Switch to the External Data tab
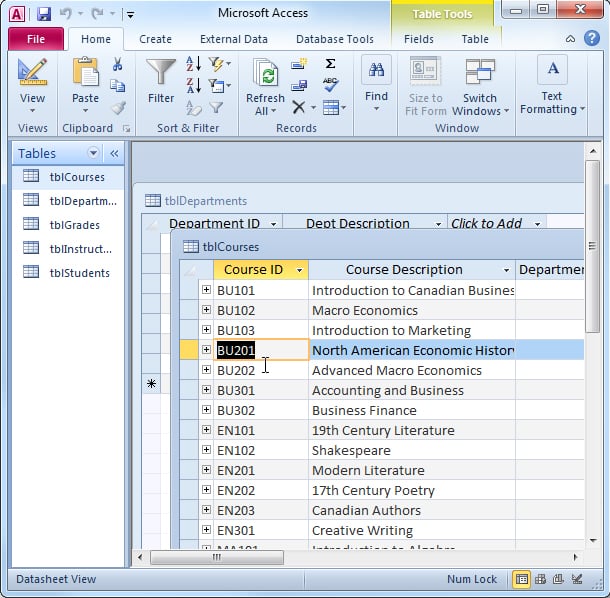 coord(234,39)
